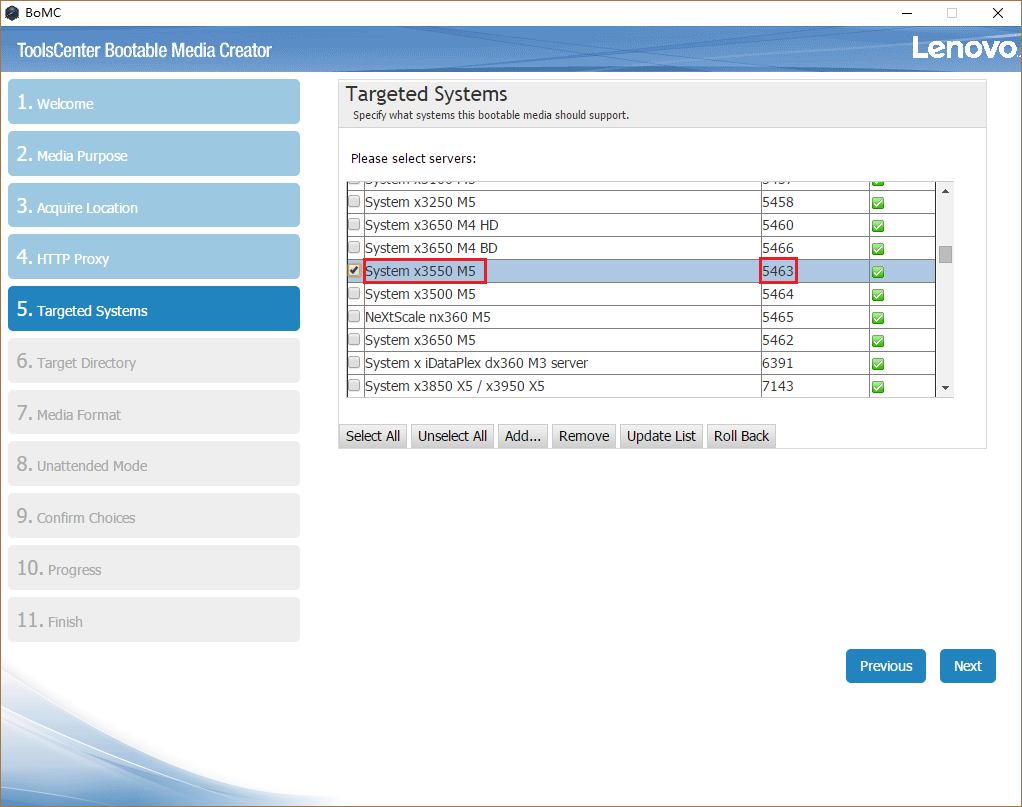Click the BoMC app icon in title bar
The height and width of the screenshot is (807, 1022).
point(12,12)
